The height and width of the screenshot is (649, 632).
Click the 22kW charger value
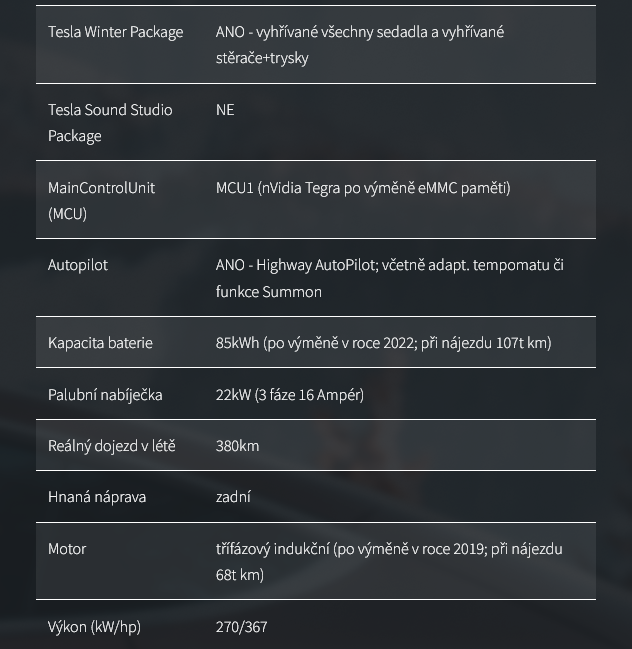coord(290,395)
